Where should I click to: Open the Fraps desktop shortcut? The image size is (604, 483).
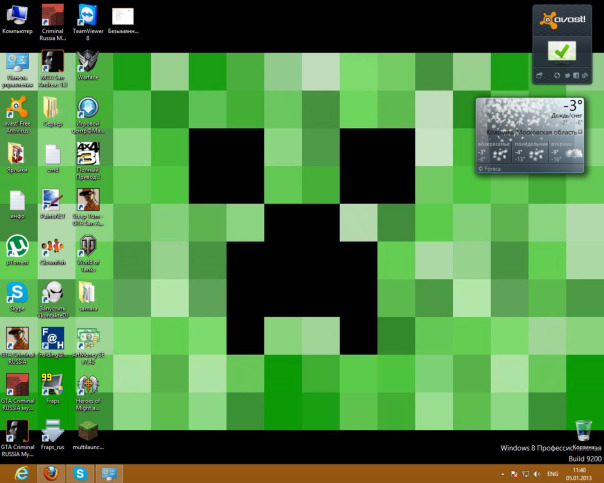(53, 384)
